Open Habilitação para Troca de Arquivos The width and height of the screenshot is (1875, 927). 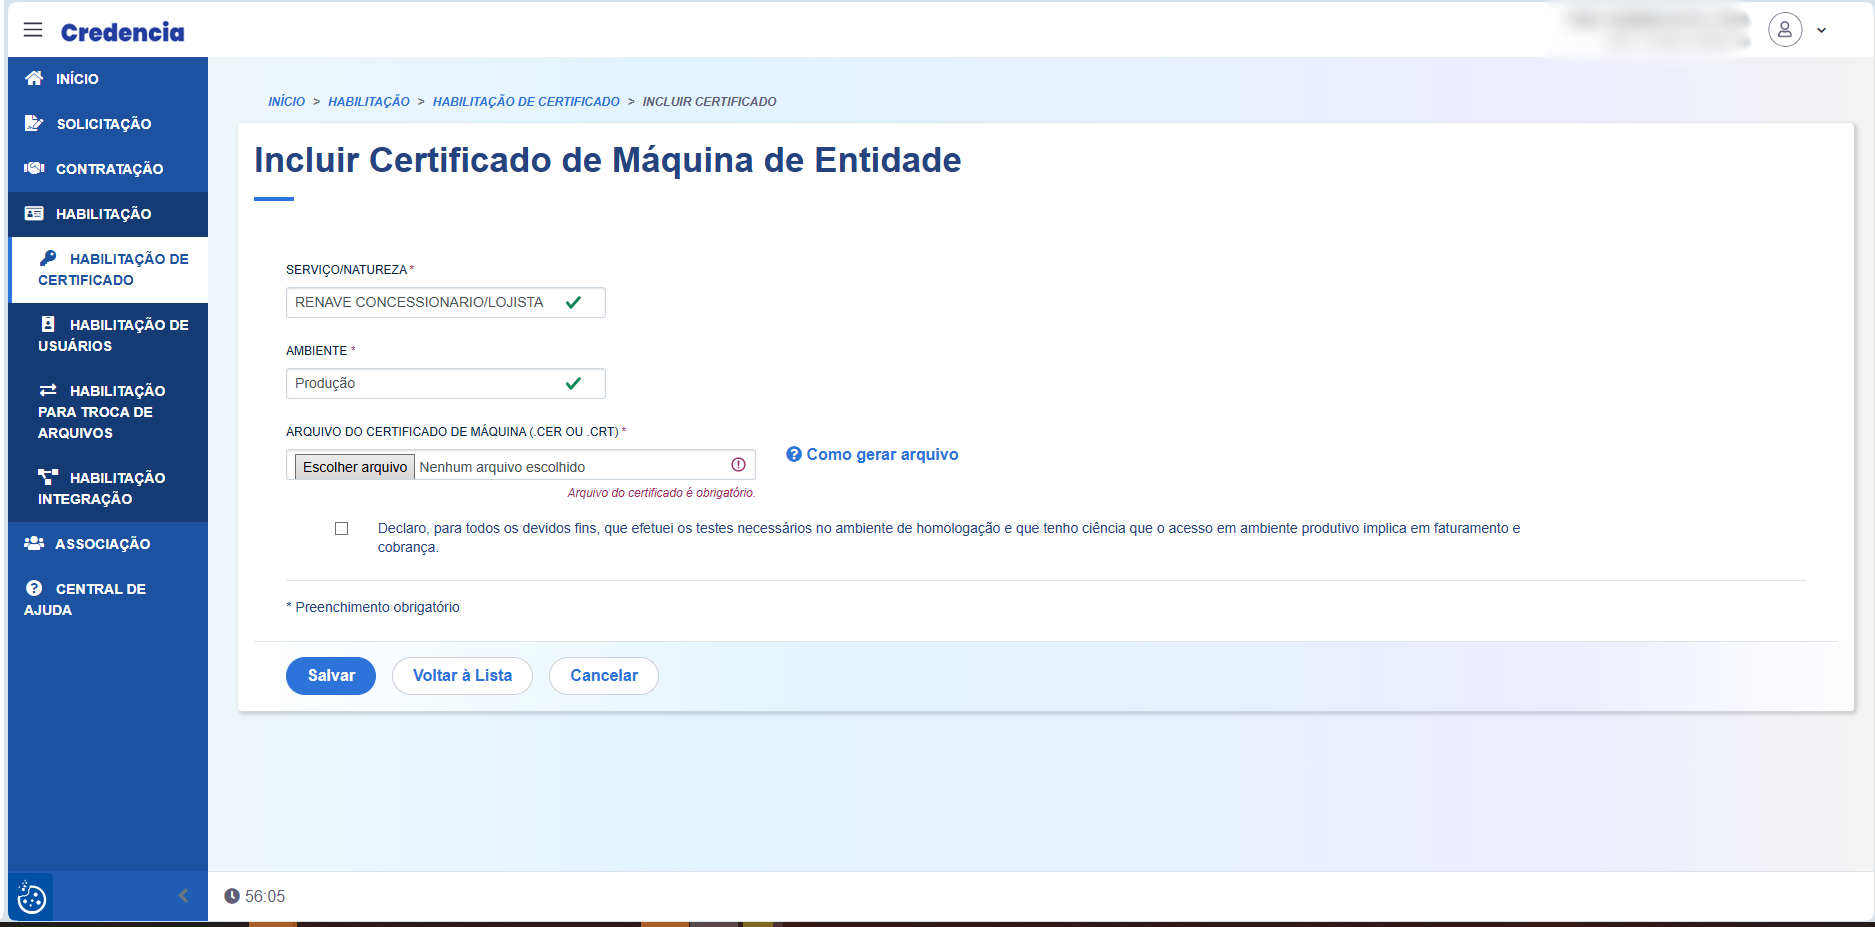click(108, 412)
